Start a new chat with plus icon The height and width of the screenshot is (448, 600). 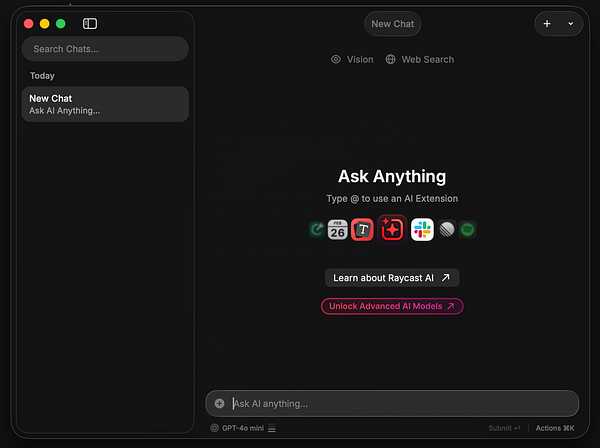(547, 24)
